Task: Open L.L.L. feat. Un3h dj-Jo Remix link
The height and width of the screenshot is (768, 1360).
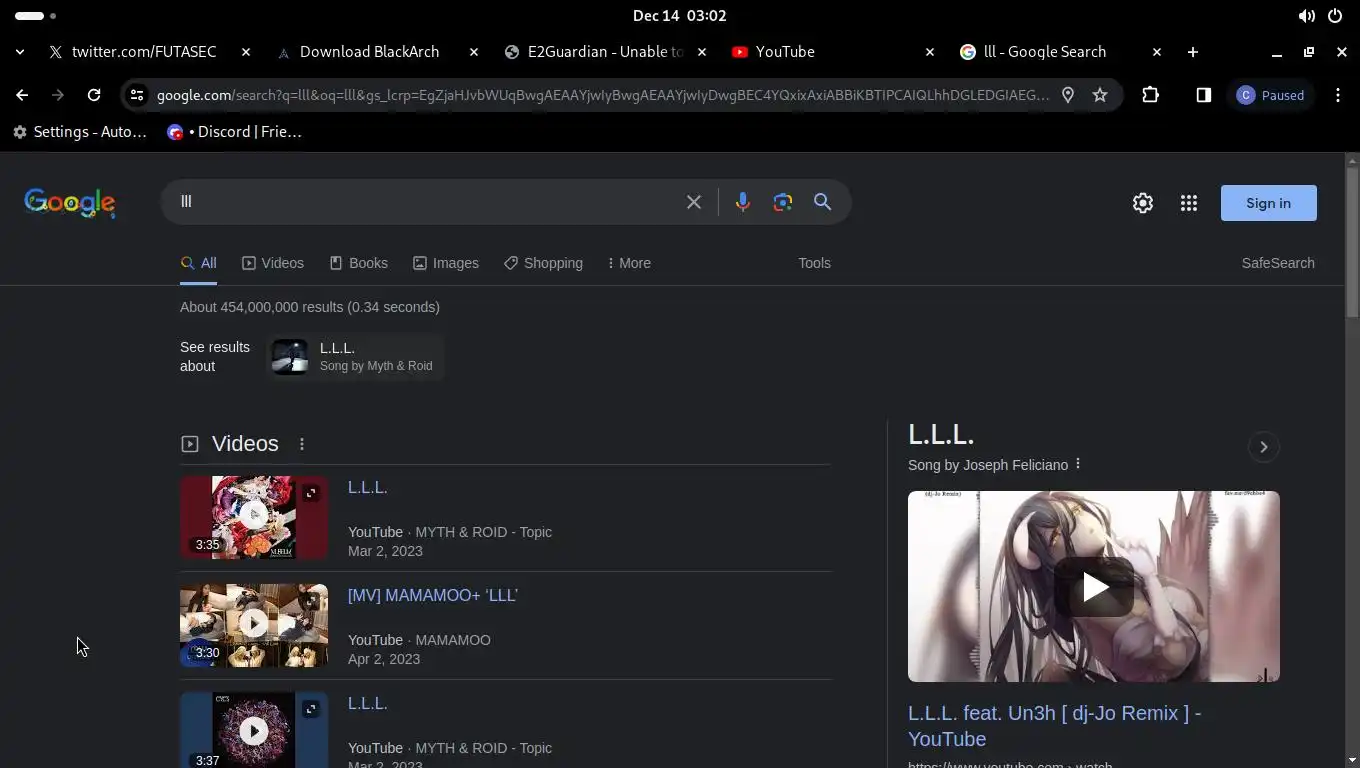Action: [x=1054, y=726]
